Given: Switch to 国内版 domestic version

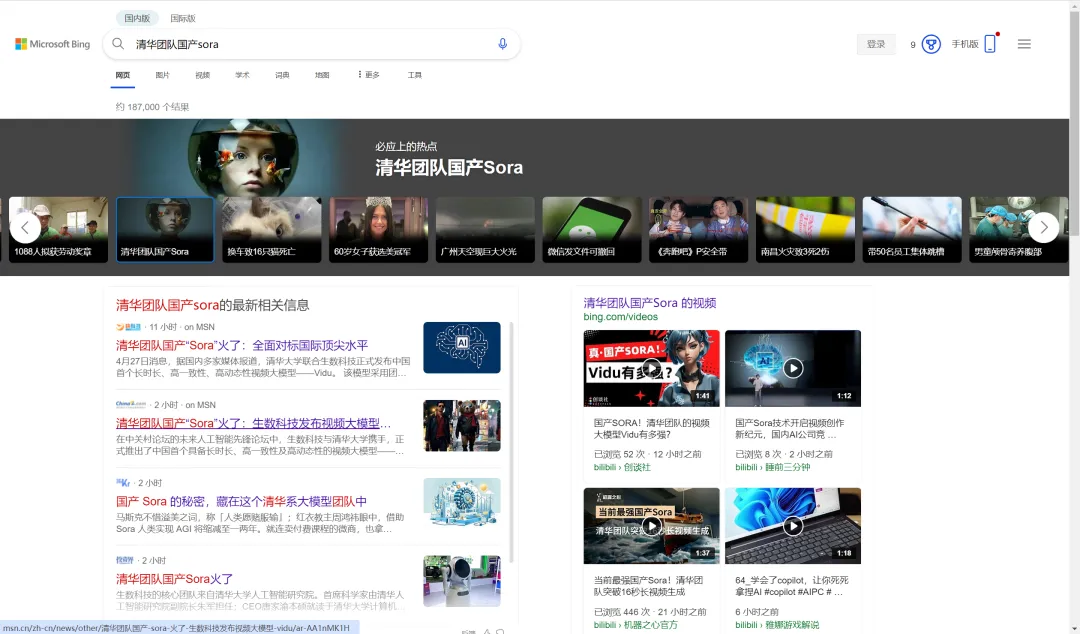Looking at the screenshot, I should tap(137, 18).
